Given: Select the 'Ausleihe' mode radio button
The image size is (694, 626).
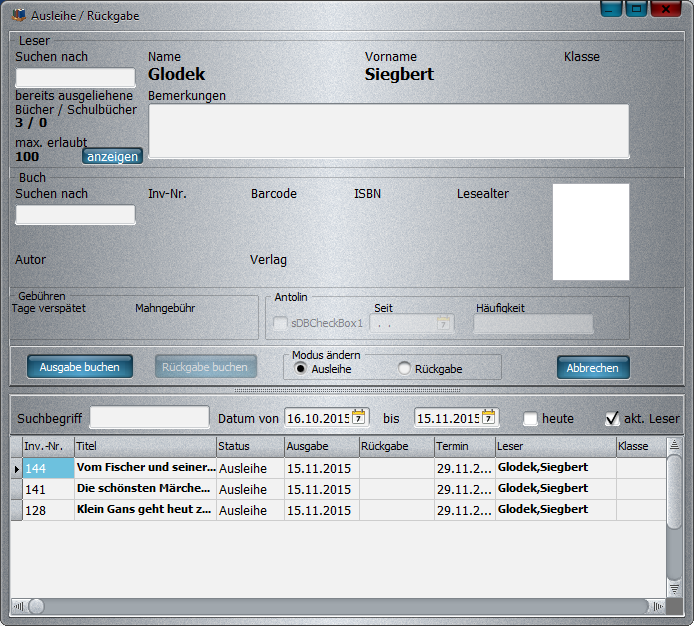Looking at the screenshot, I should point(301,369).
